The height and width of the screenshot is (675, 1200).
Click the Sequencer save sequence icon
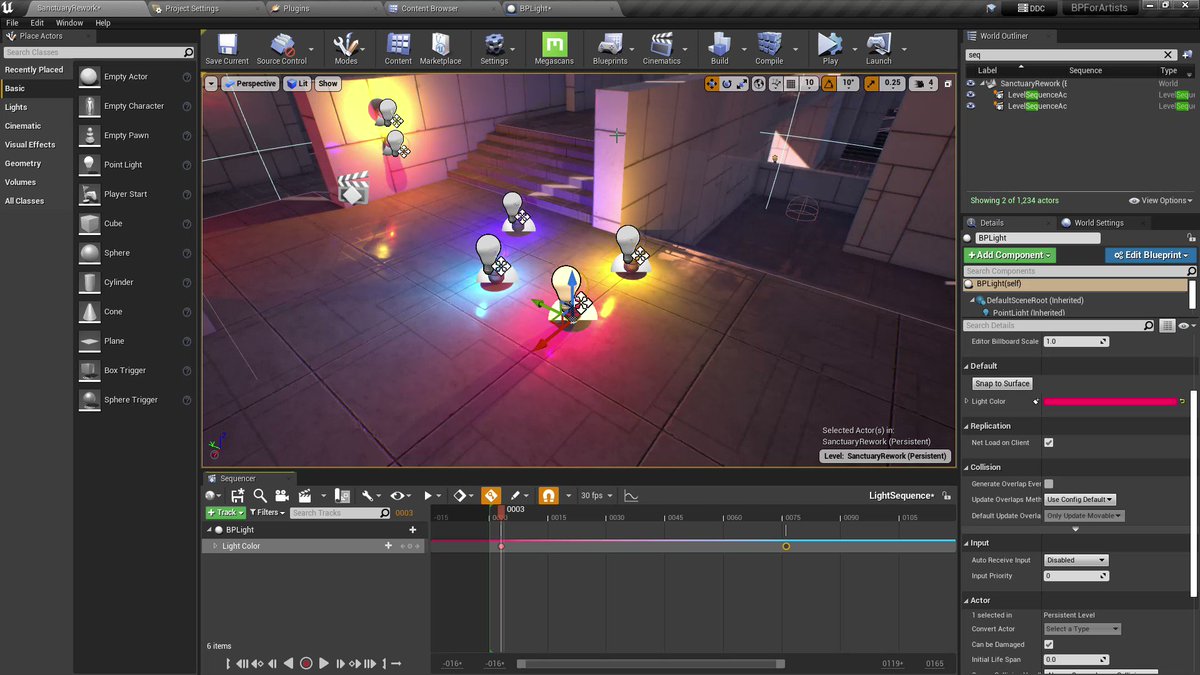(x=238, y=495)
